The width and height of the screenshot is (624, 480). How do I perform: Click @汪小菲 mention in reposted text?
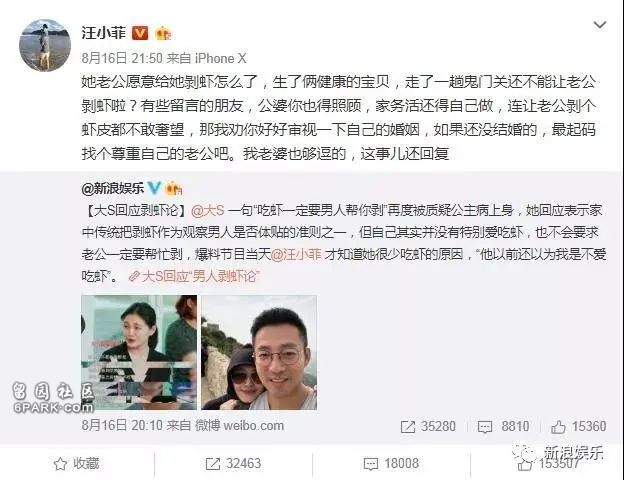[296, 254]
